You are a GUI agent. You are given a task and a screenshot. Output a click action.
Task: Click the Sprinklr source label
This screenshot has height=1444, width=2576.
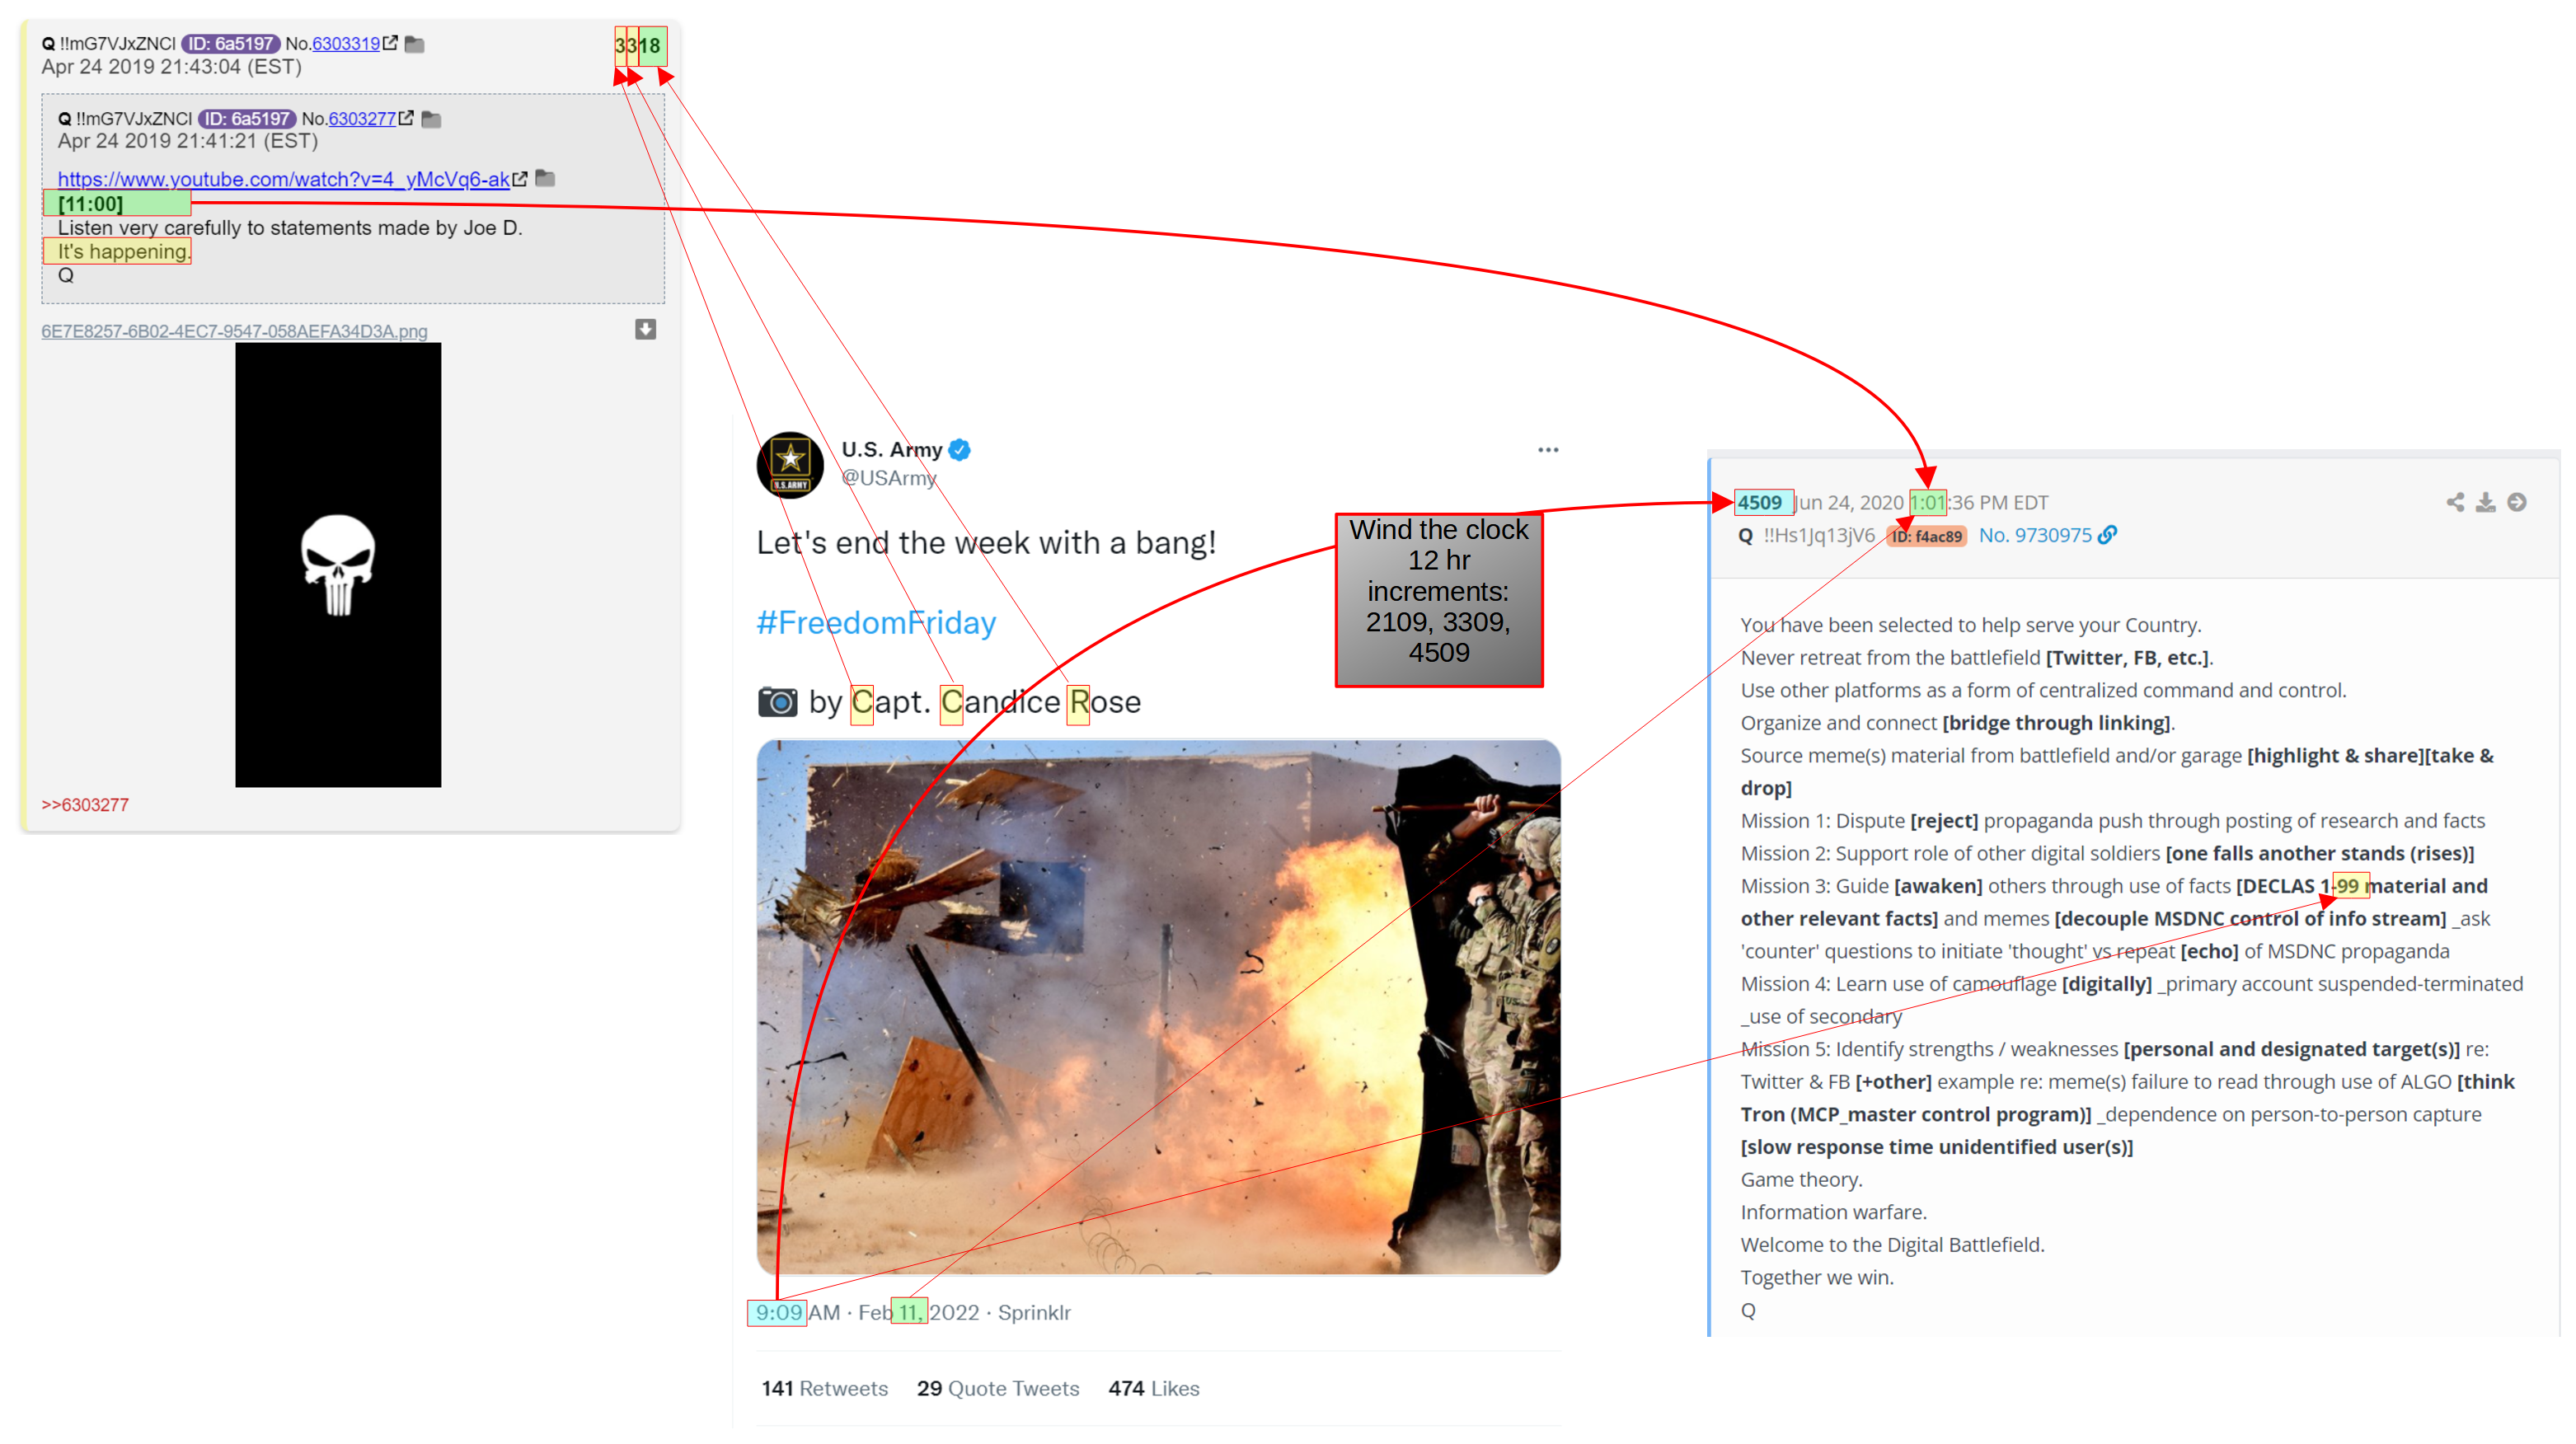[x=1034, y=1313]
